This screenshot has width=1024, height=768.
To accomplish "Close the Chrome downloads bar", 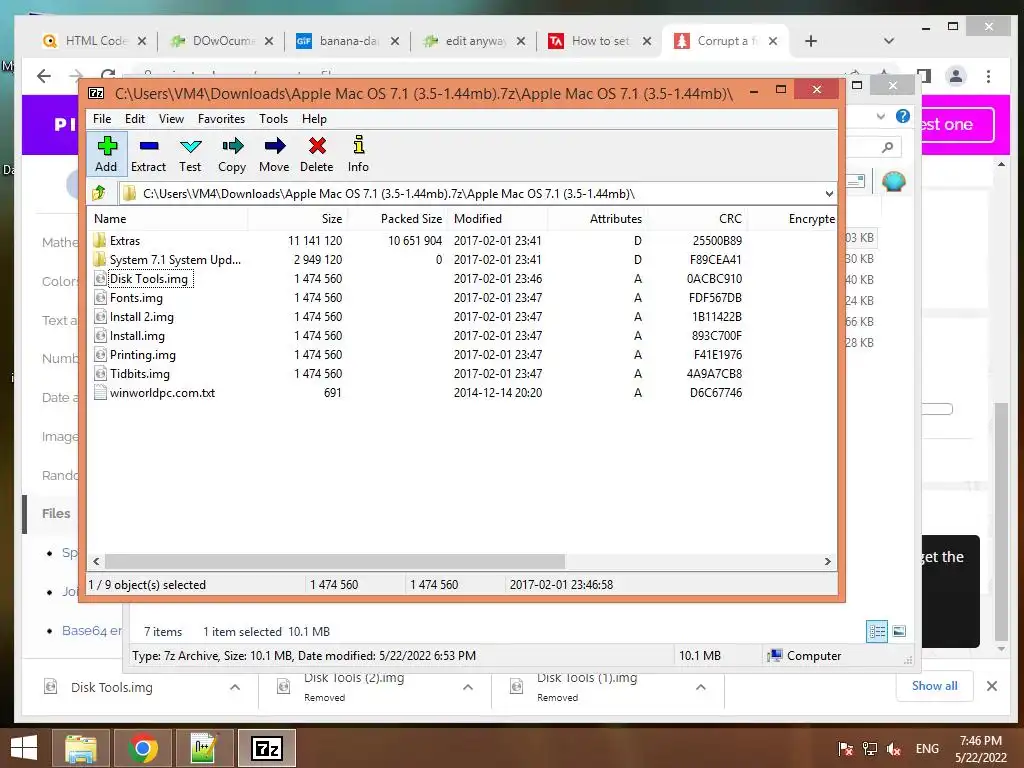I will click(x=991, y=686).
